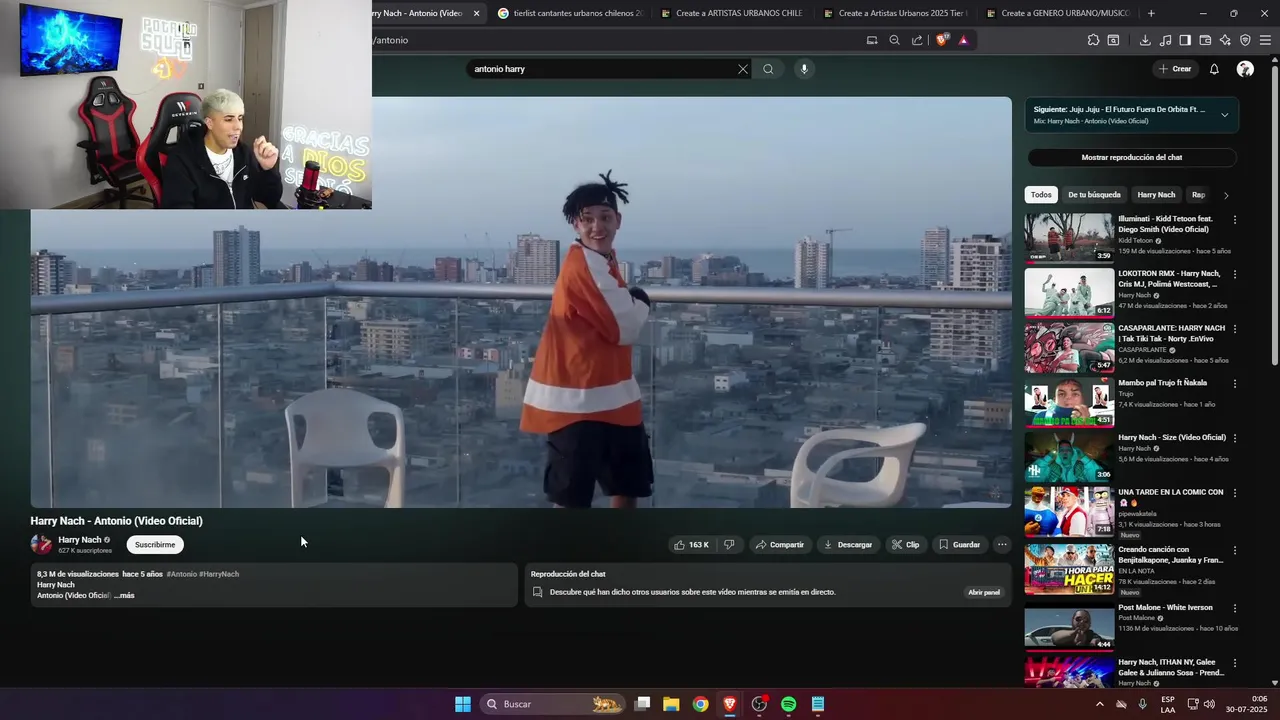Viewport: 1280px width, 720px height.
Task: Open Windows Start menu
Action: tap(463, 704)
